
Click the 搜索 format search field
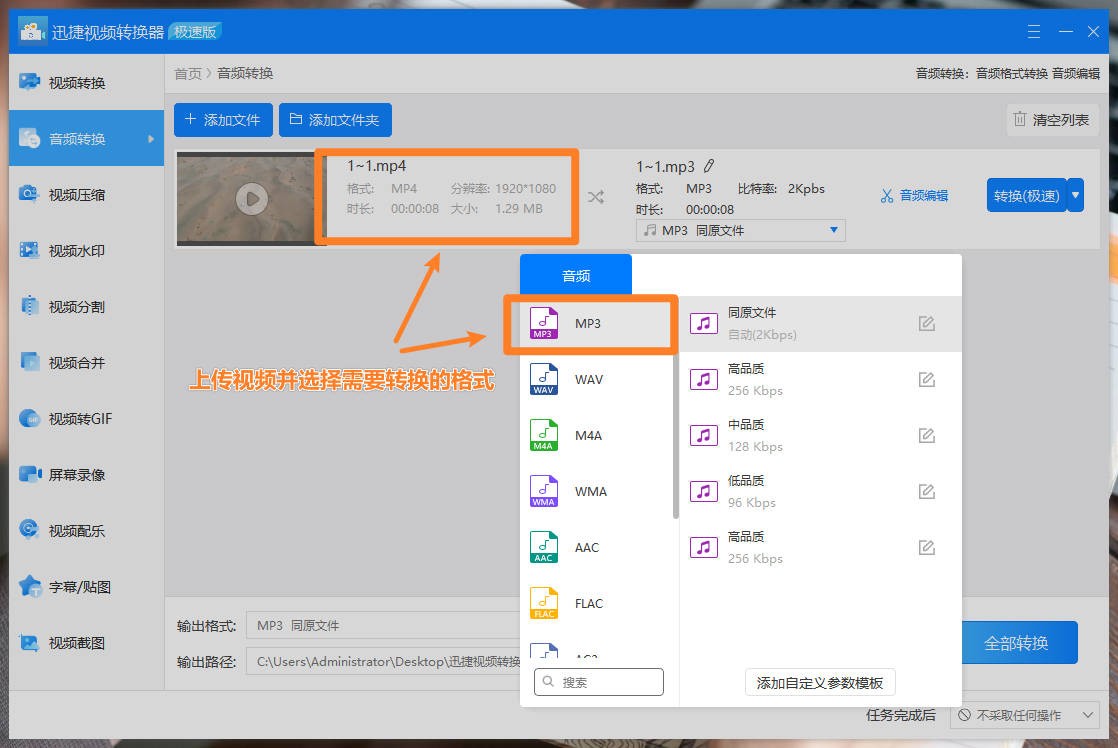point(597,681)
